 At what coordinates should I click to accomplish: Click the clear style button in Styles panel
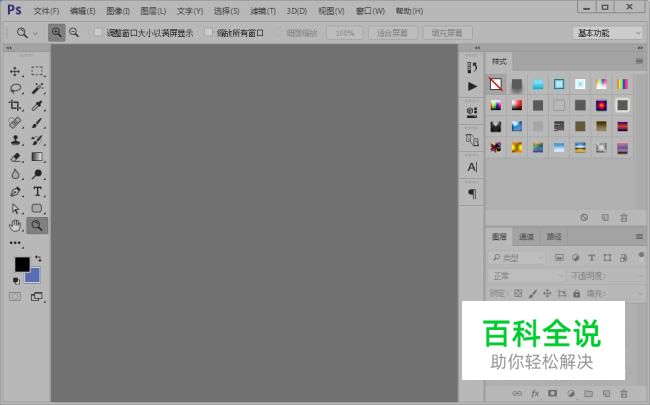tap(584, 217)
